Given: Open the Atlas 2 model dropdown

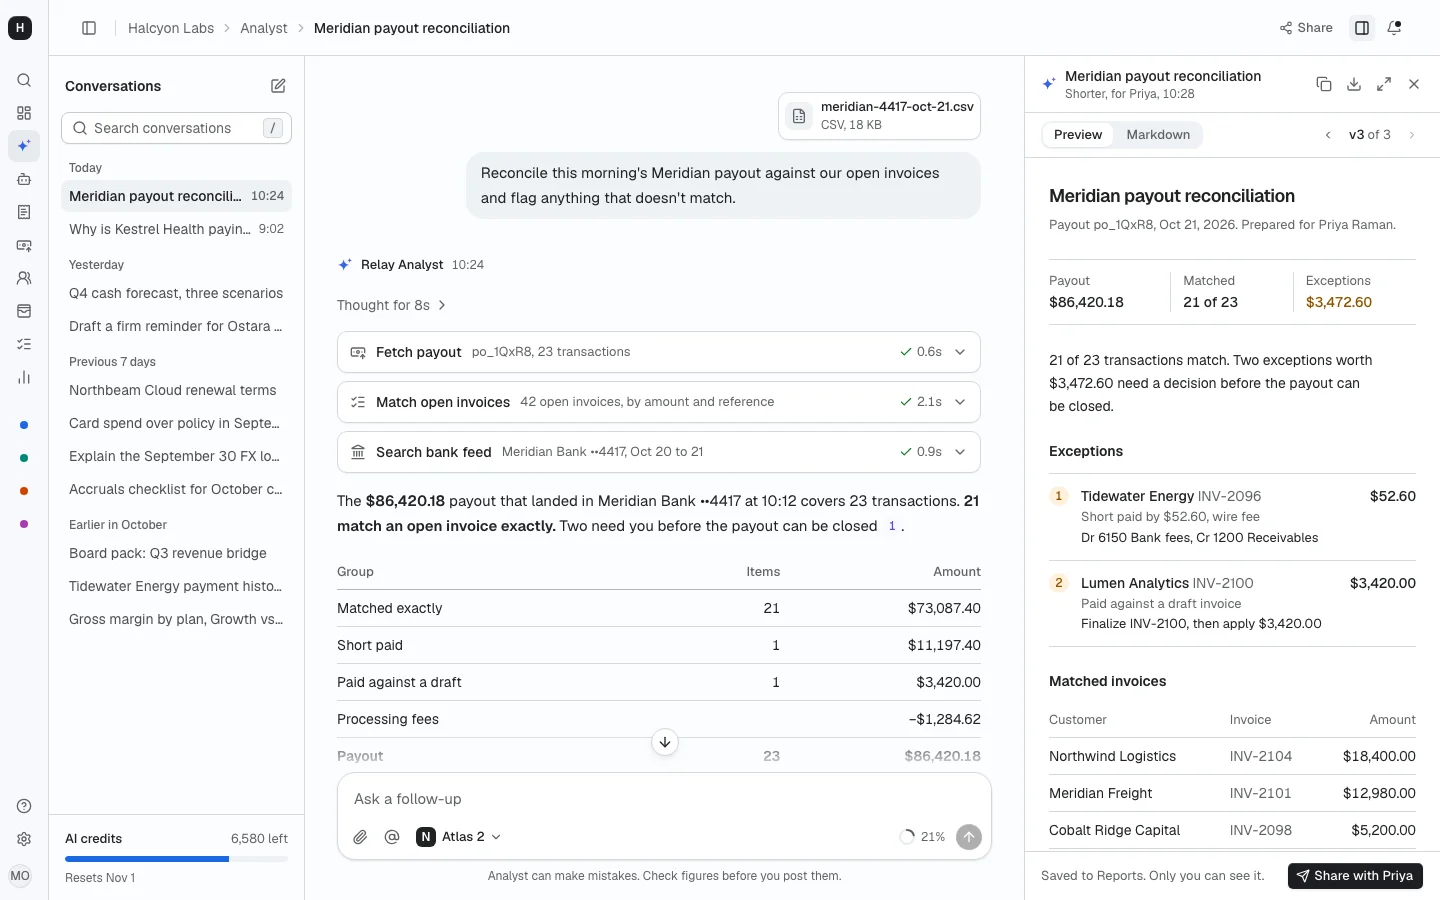Looking at the screenshot, I should pyautogui.click(x=459, y=837).
